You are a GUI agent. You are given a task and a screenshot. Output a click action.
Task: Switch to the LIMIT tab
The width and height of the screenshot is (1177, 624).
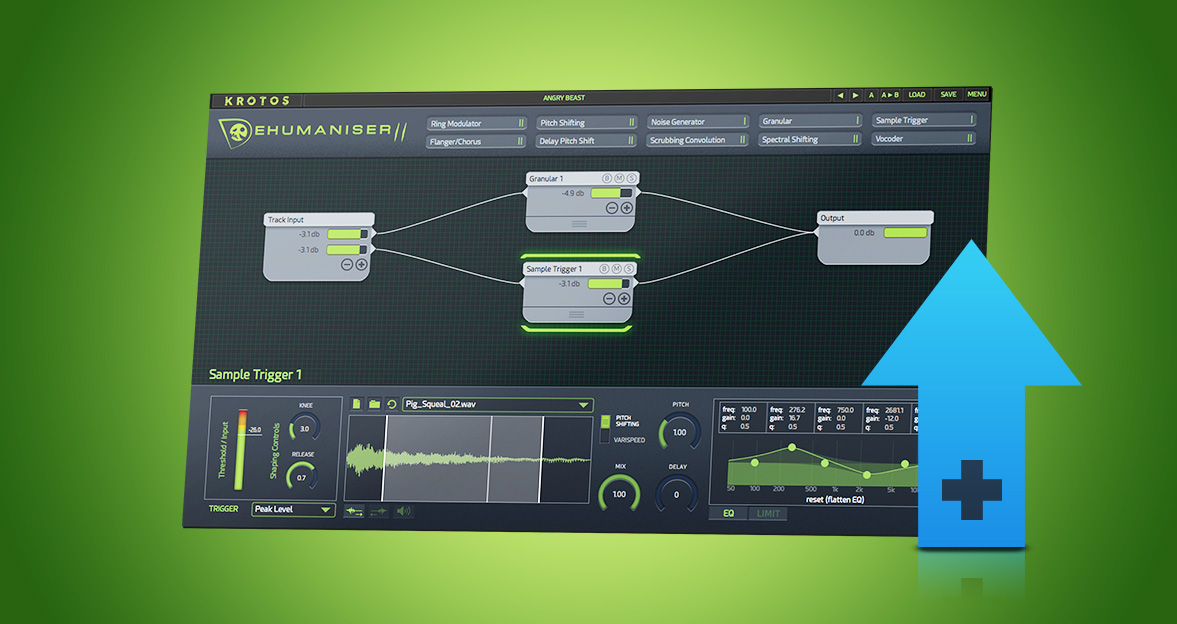tap(768, 514)
